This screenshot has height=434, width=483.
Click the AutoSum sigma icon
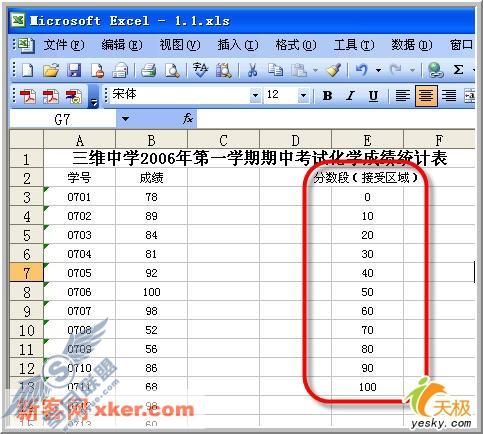tap(458, 70)
